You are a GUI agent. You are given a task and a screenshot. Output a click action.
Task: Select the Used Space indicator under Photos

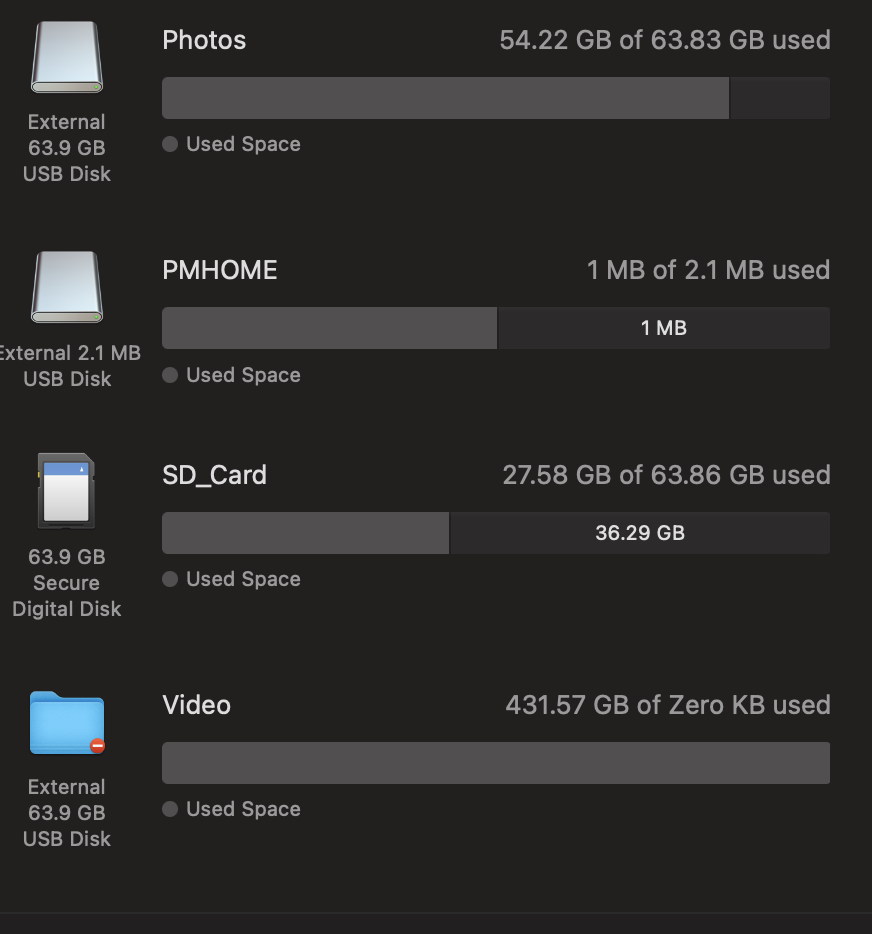(170, 144)
